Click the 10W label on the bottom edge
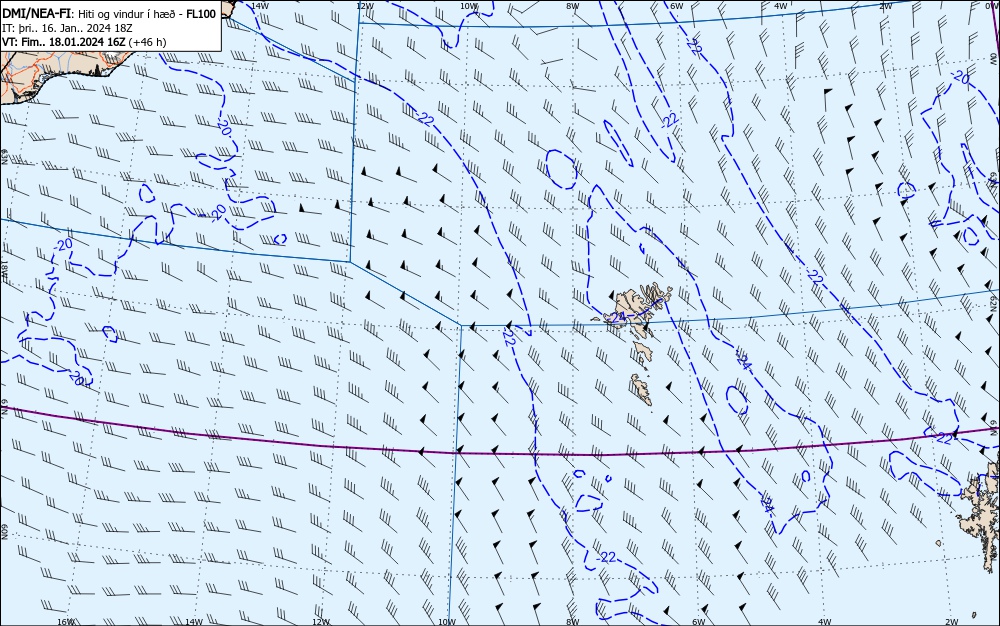1000x626 pixels. [x=447, y=622]
